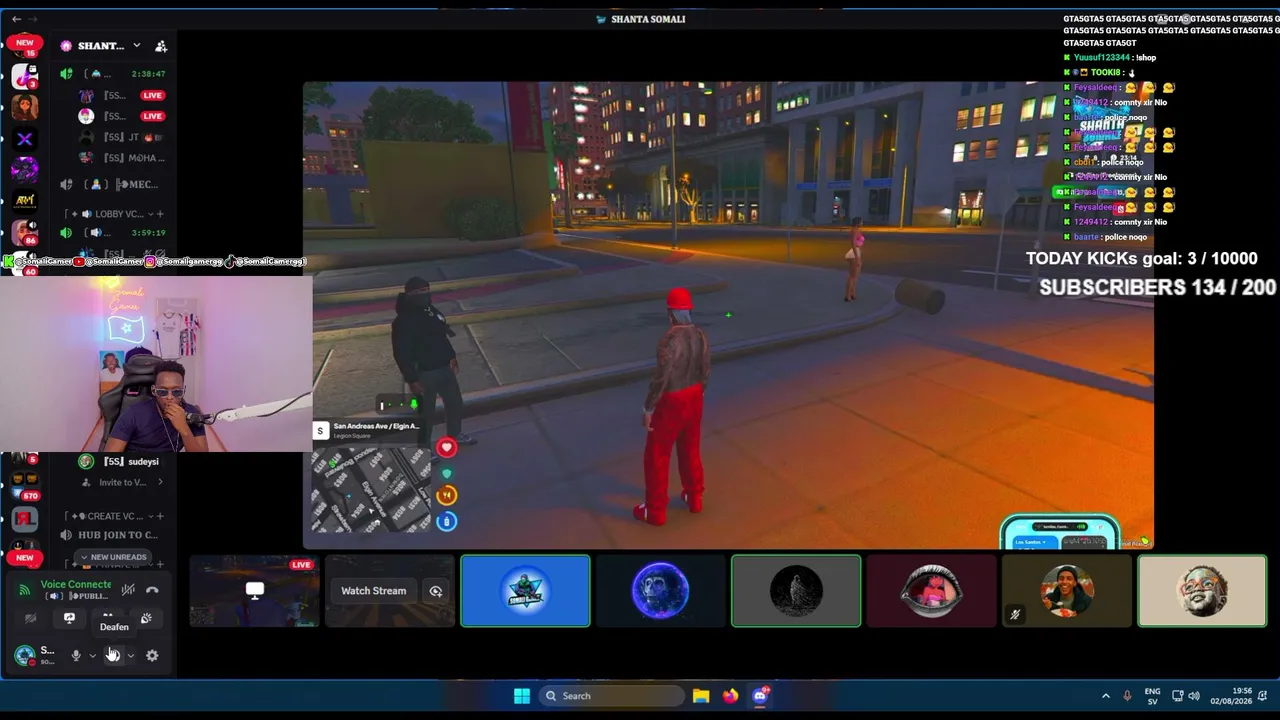Viewport: 1280px width, 720px height.
Task: Open voice channel with 3:59:19 timer
Action: point(112,233)
